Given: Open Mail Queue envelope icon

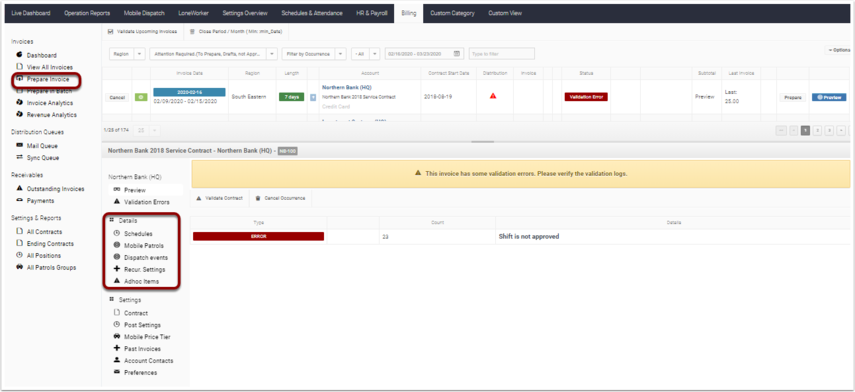Looking at the screenshot, I should (x=19, y=146).
